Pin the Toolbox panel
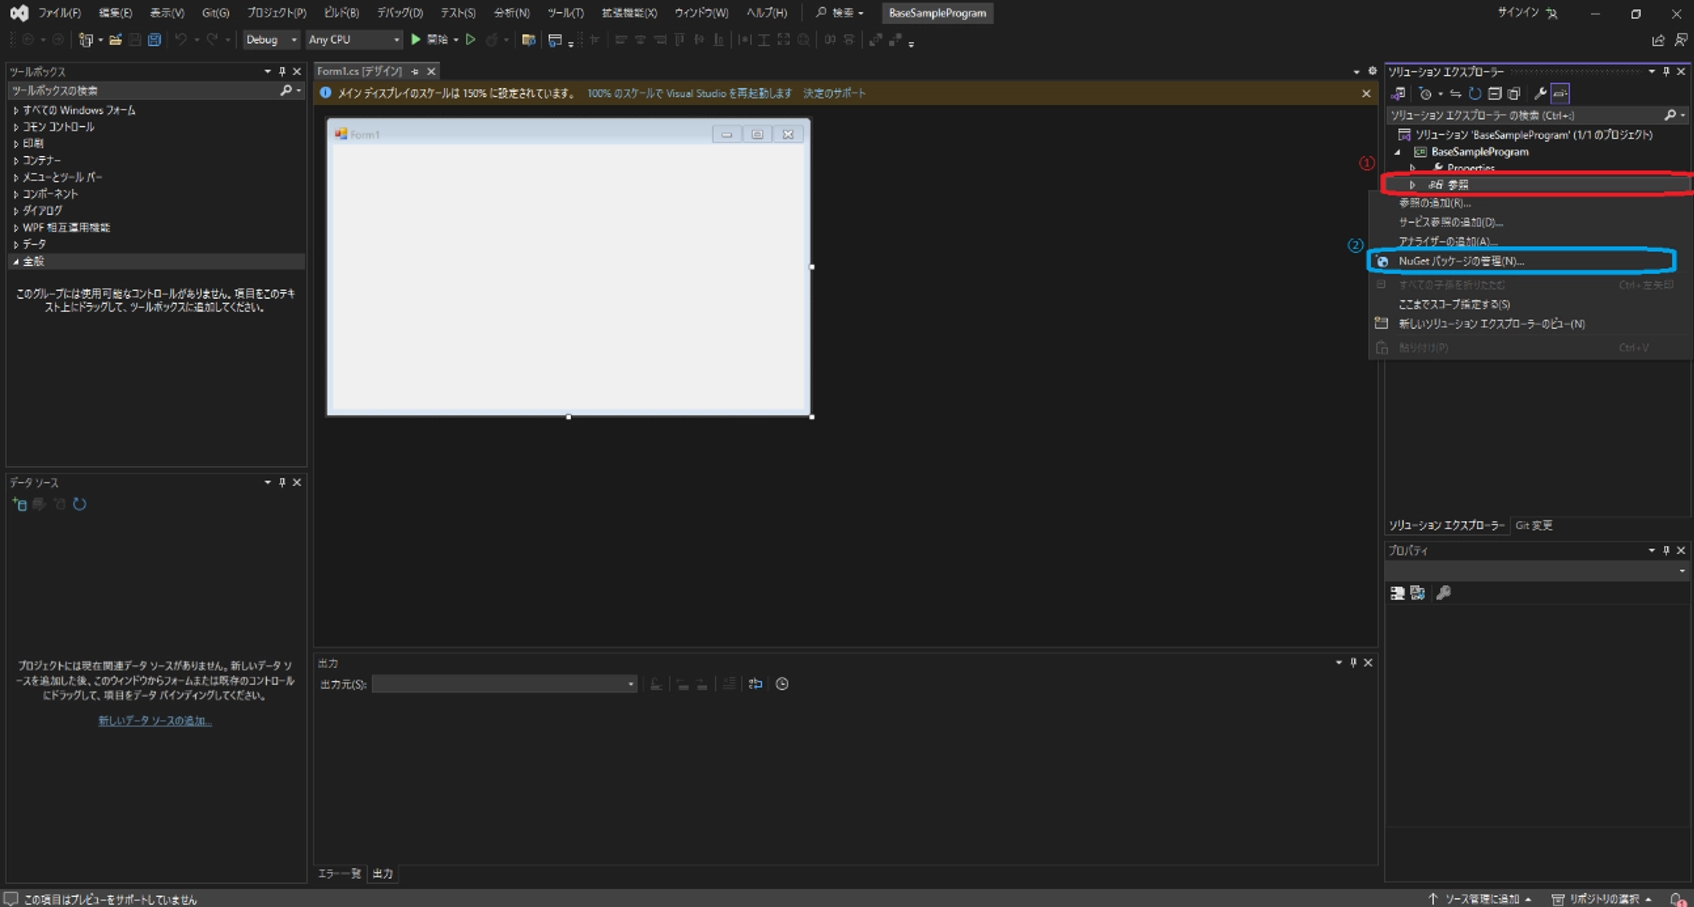 (282, 72)
